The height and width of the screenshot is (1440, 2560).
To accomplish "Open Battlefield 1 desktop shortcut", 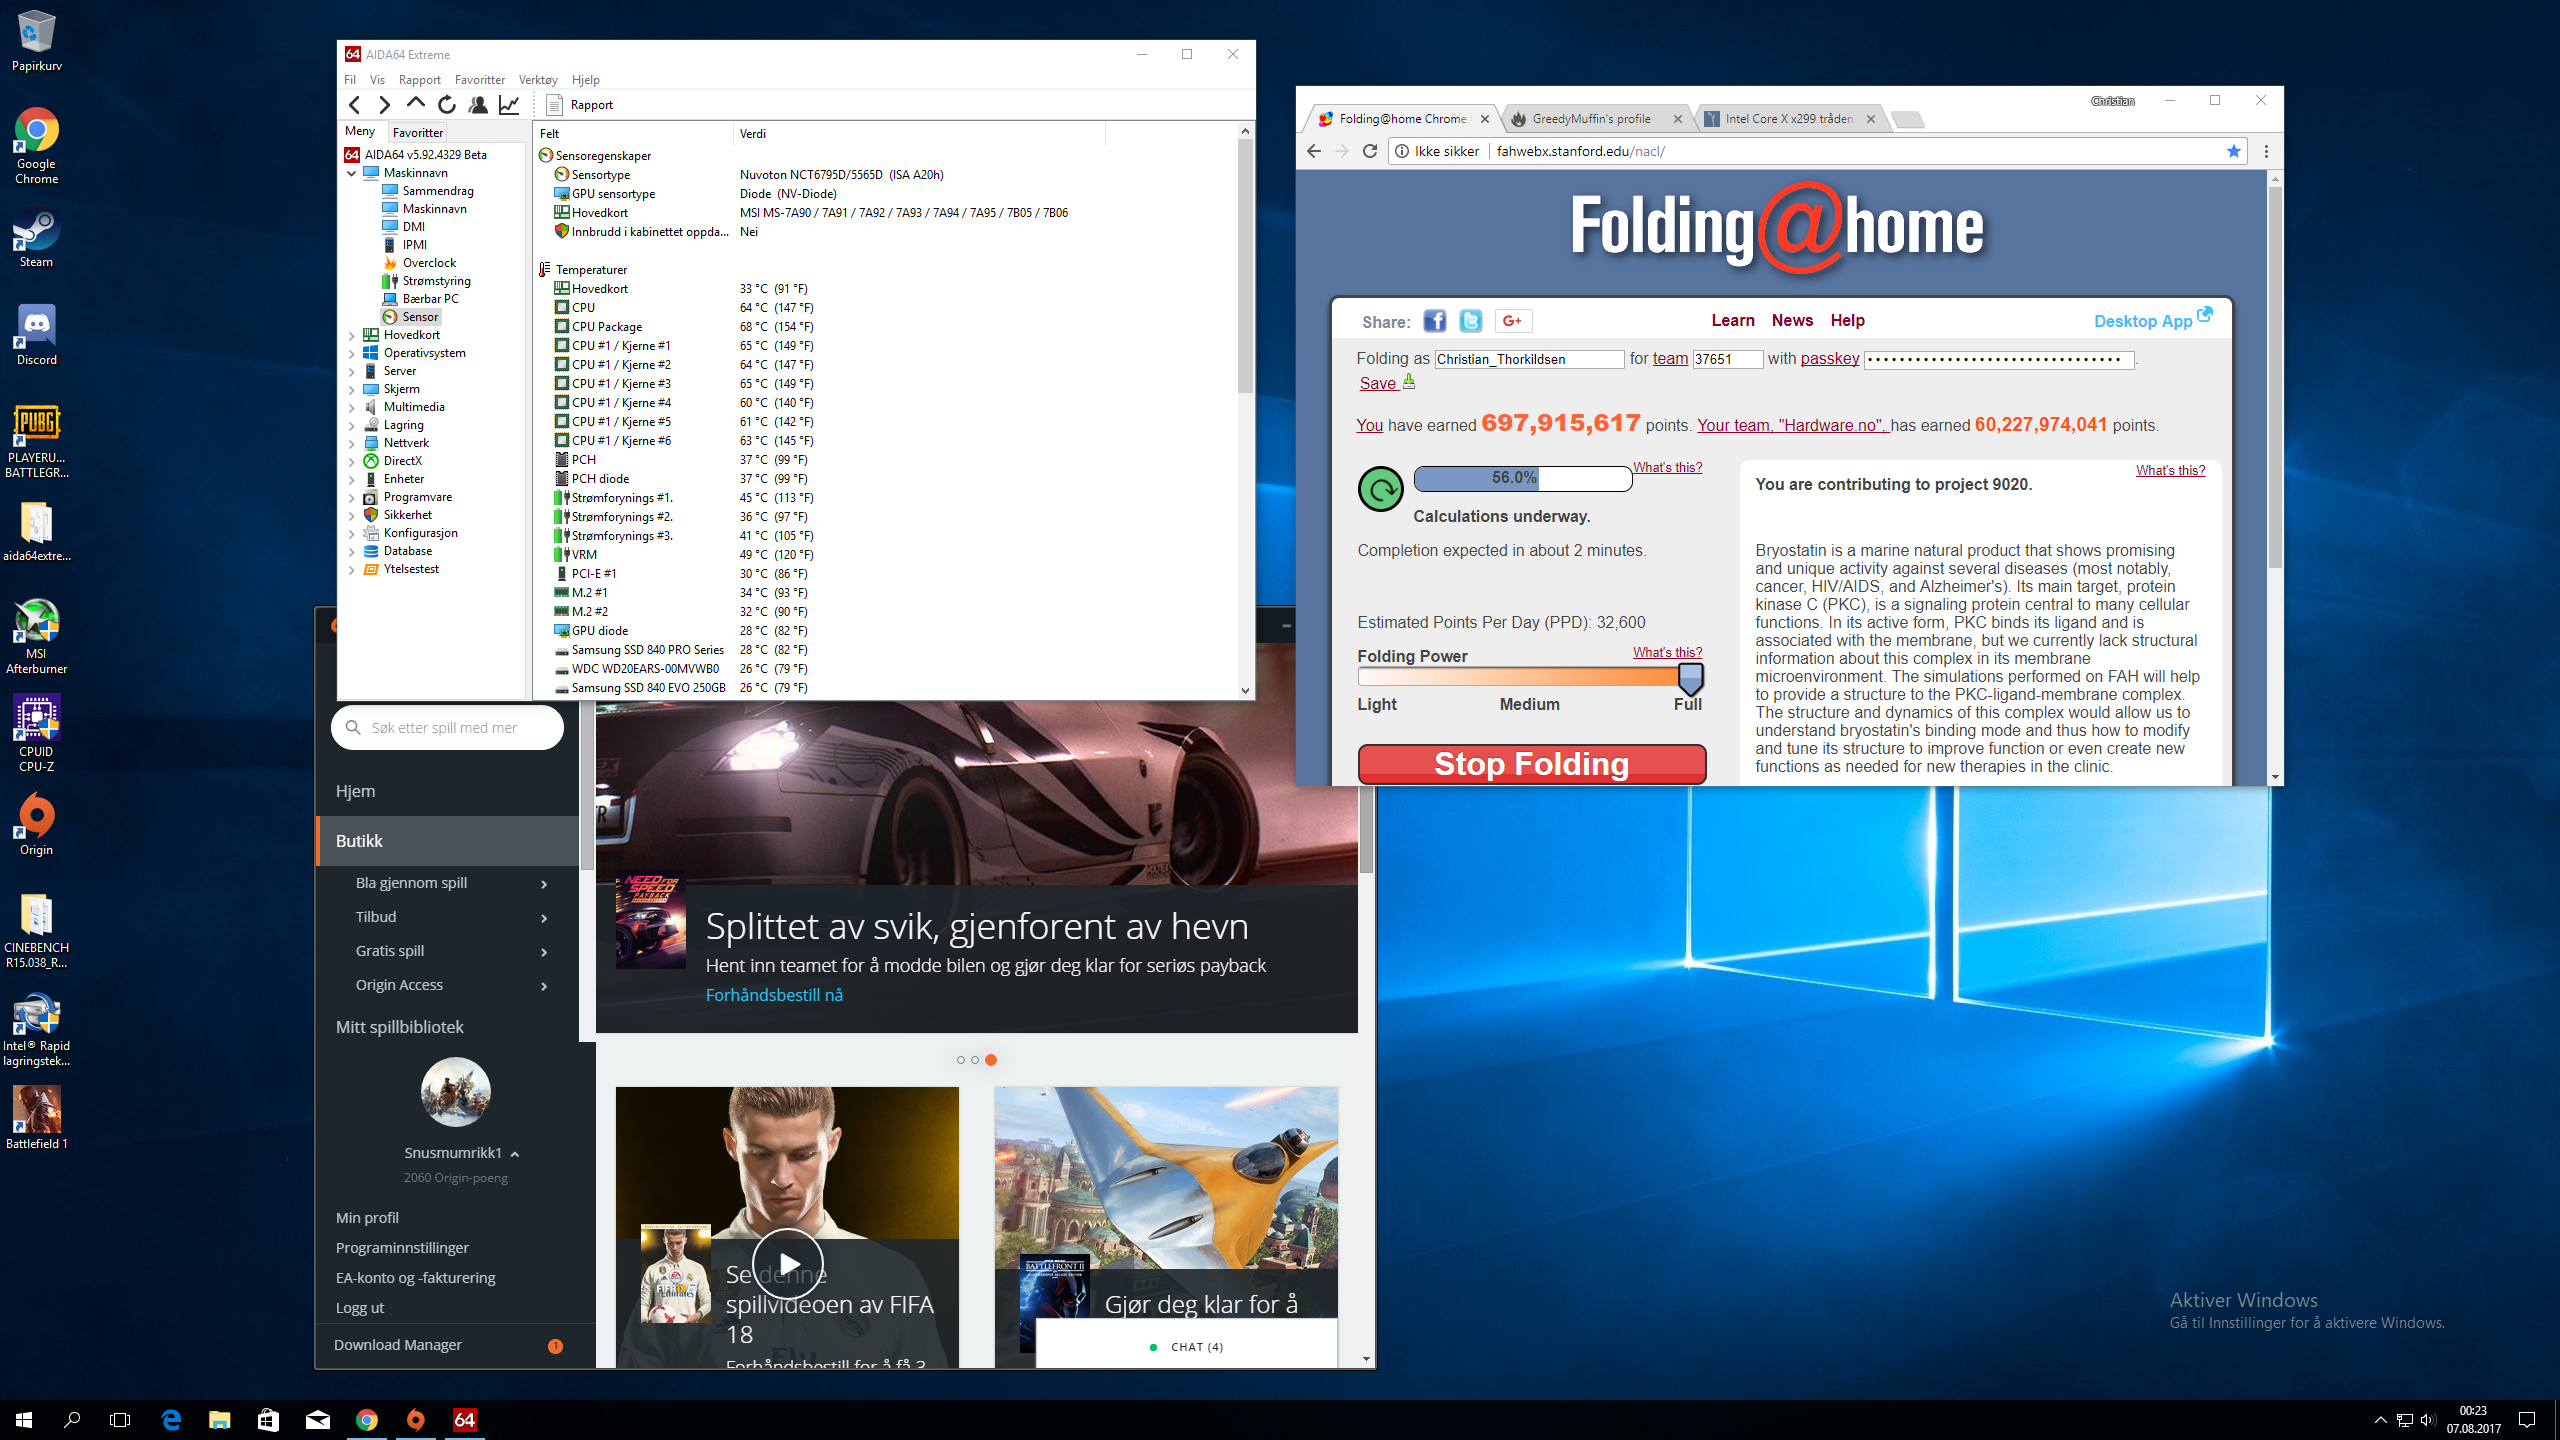I will [36, 1118].
